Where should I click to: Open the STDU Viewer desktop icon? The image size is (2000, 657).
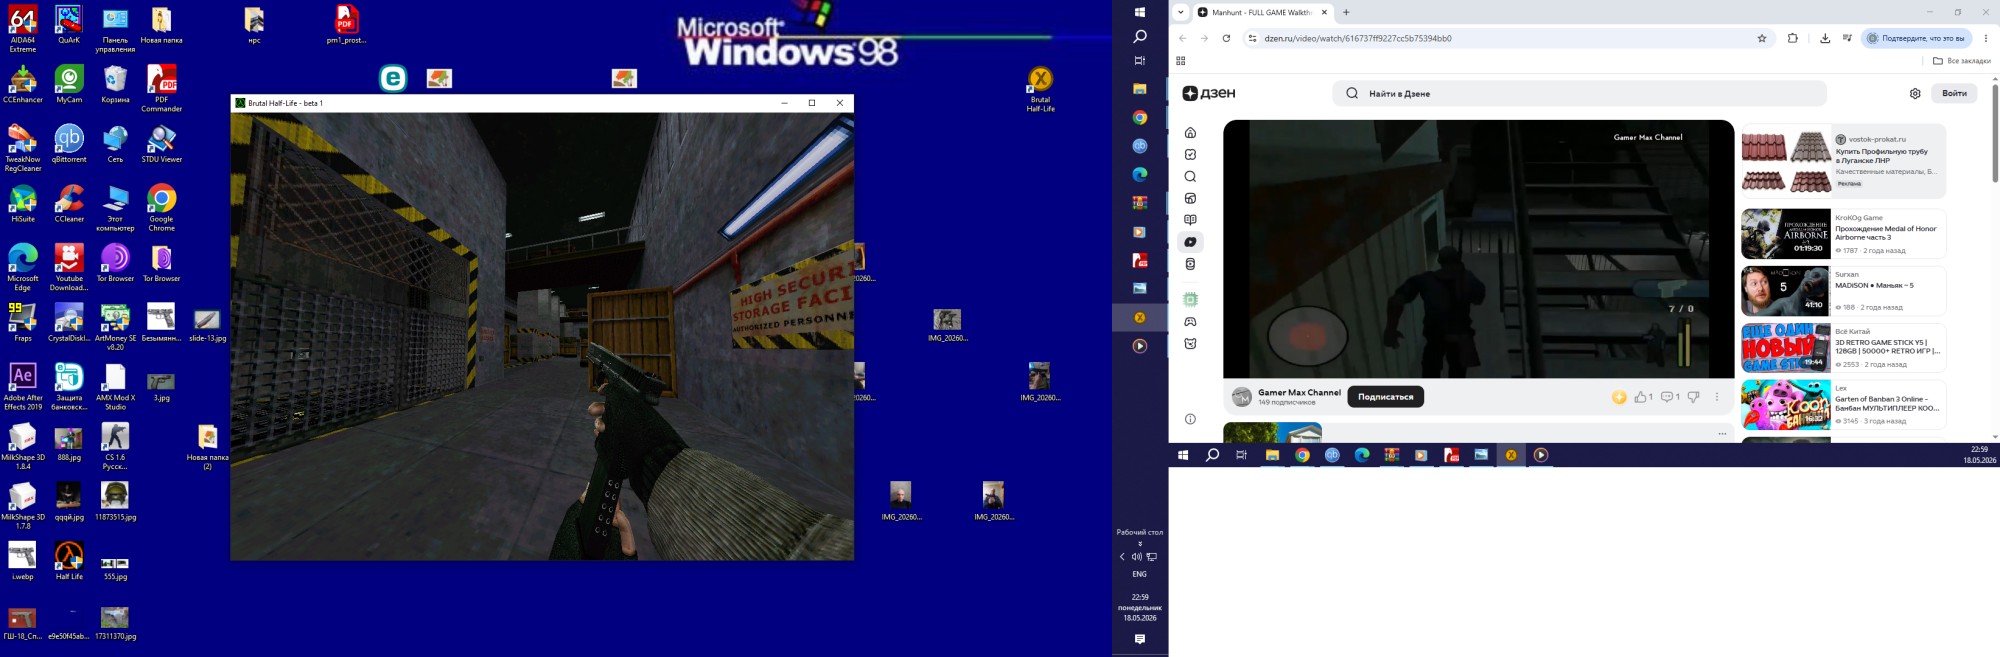(x=161, y=144)
